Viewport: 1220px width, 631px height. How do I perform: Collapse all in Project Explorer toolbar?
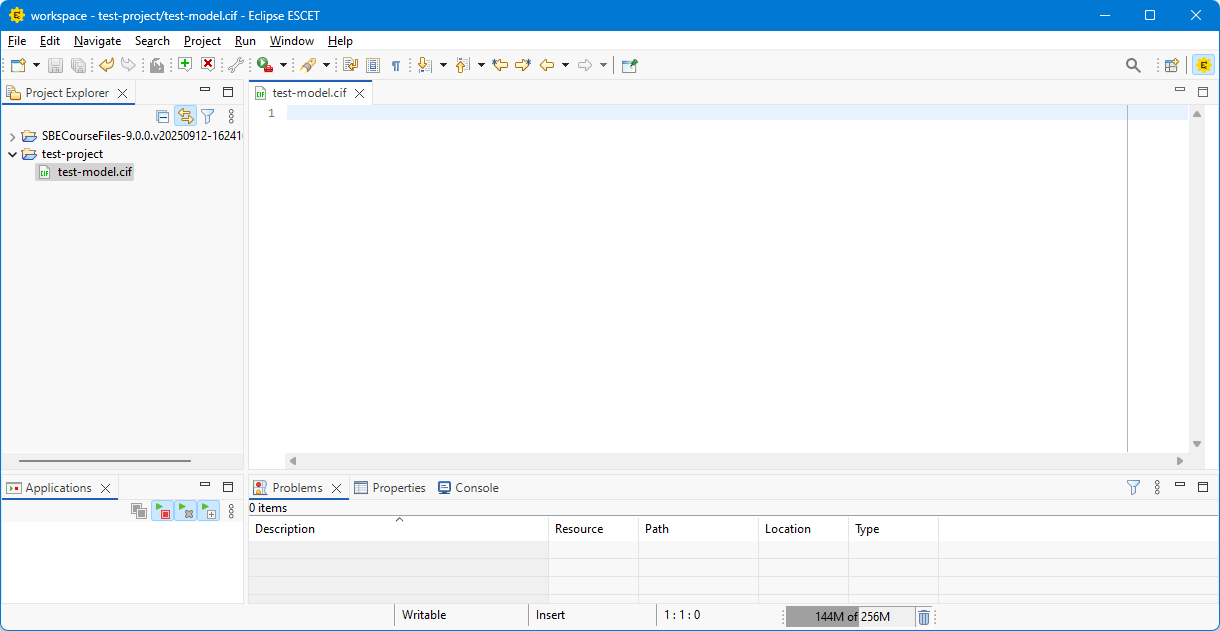163,116
